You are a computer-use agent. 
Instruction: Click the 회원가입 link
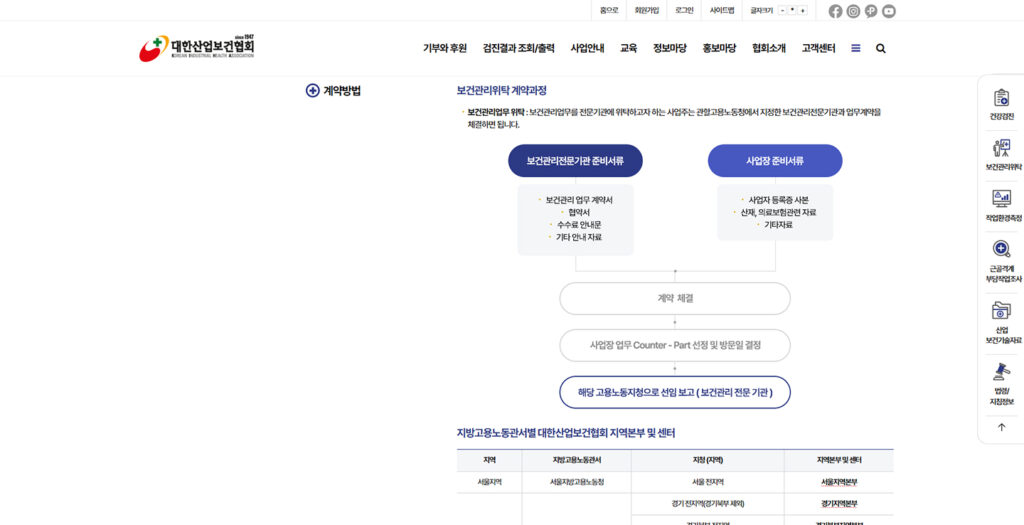click(647, 10)
